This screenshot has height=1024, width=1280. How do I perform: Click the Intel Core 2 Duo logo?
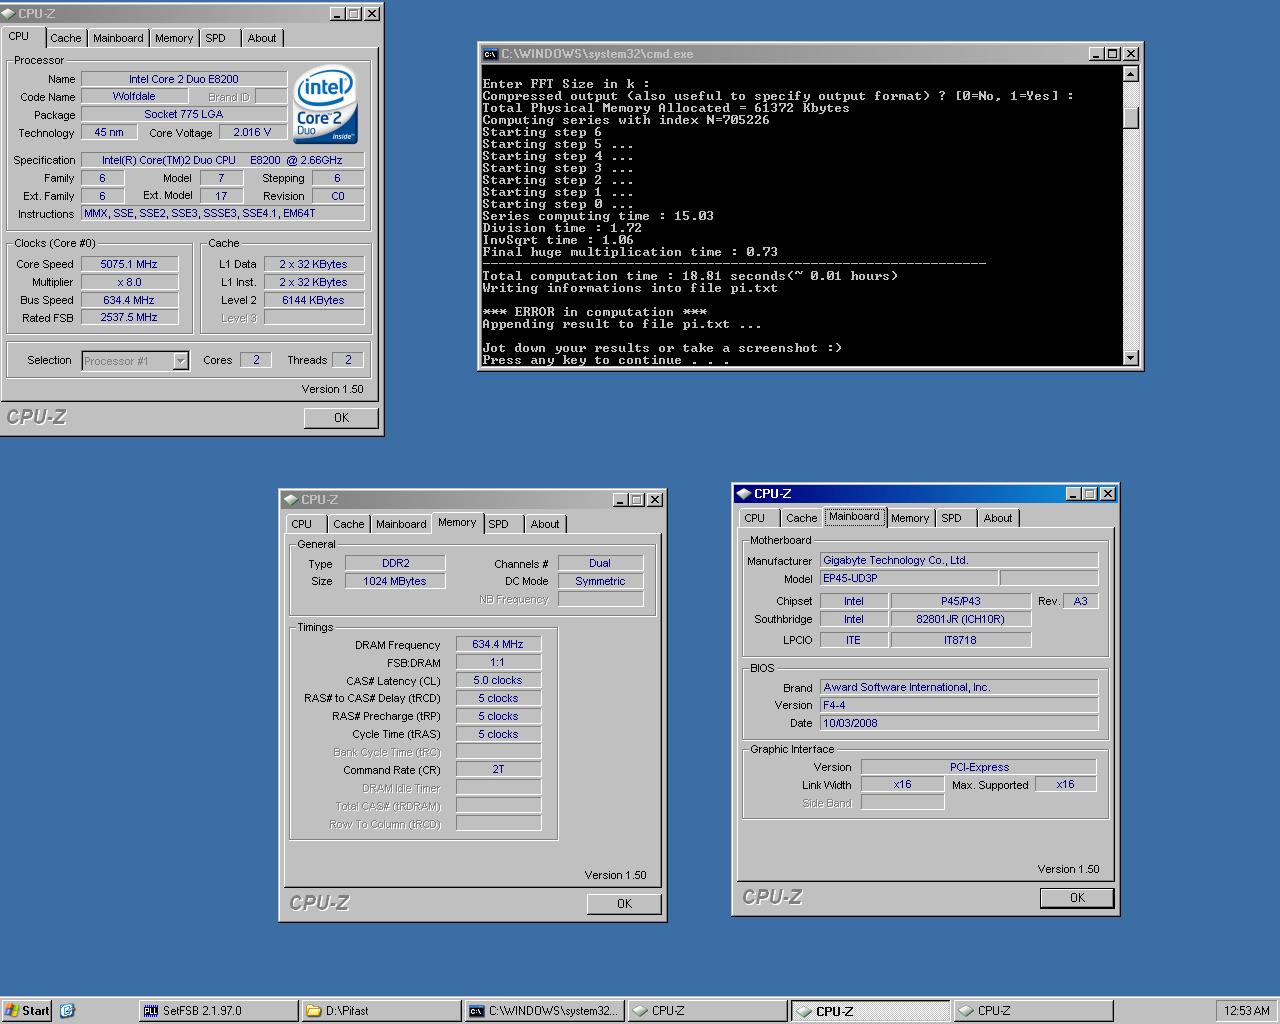coord(326,106)
